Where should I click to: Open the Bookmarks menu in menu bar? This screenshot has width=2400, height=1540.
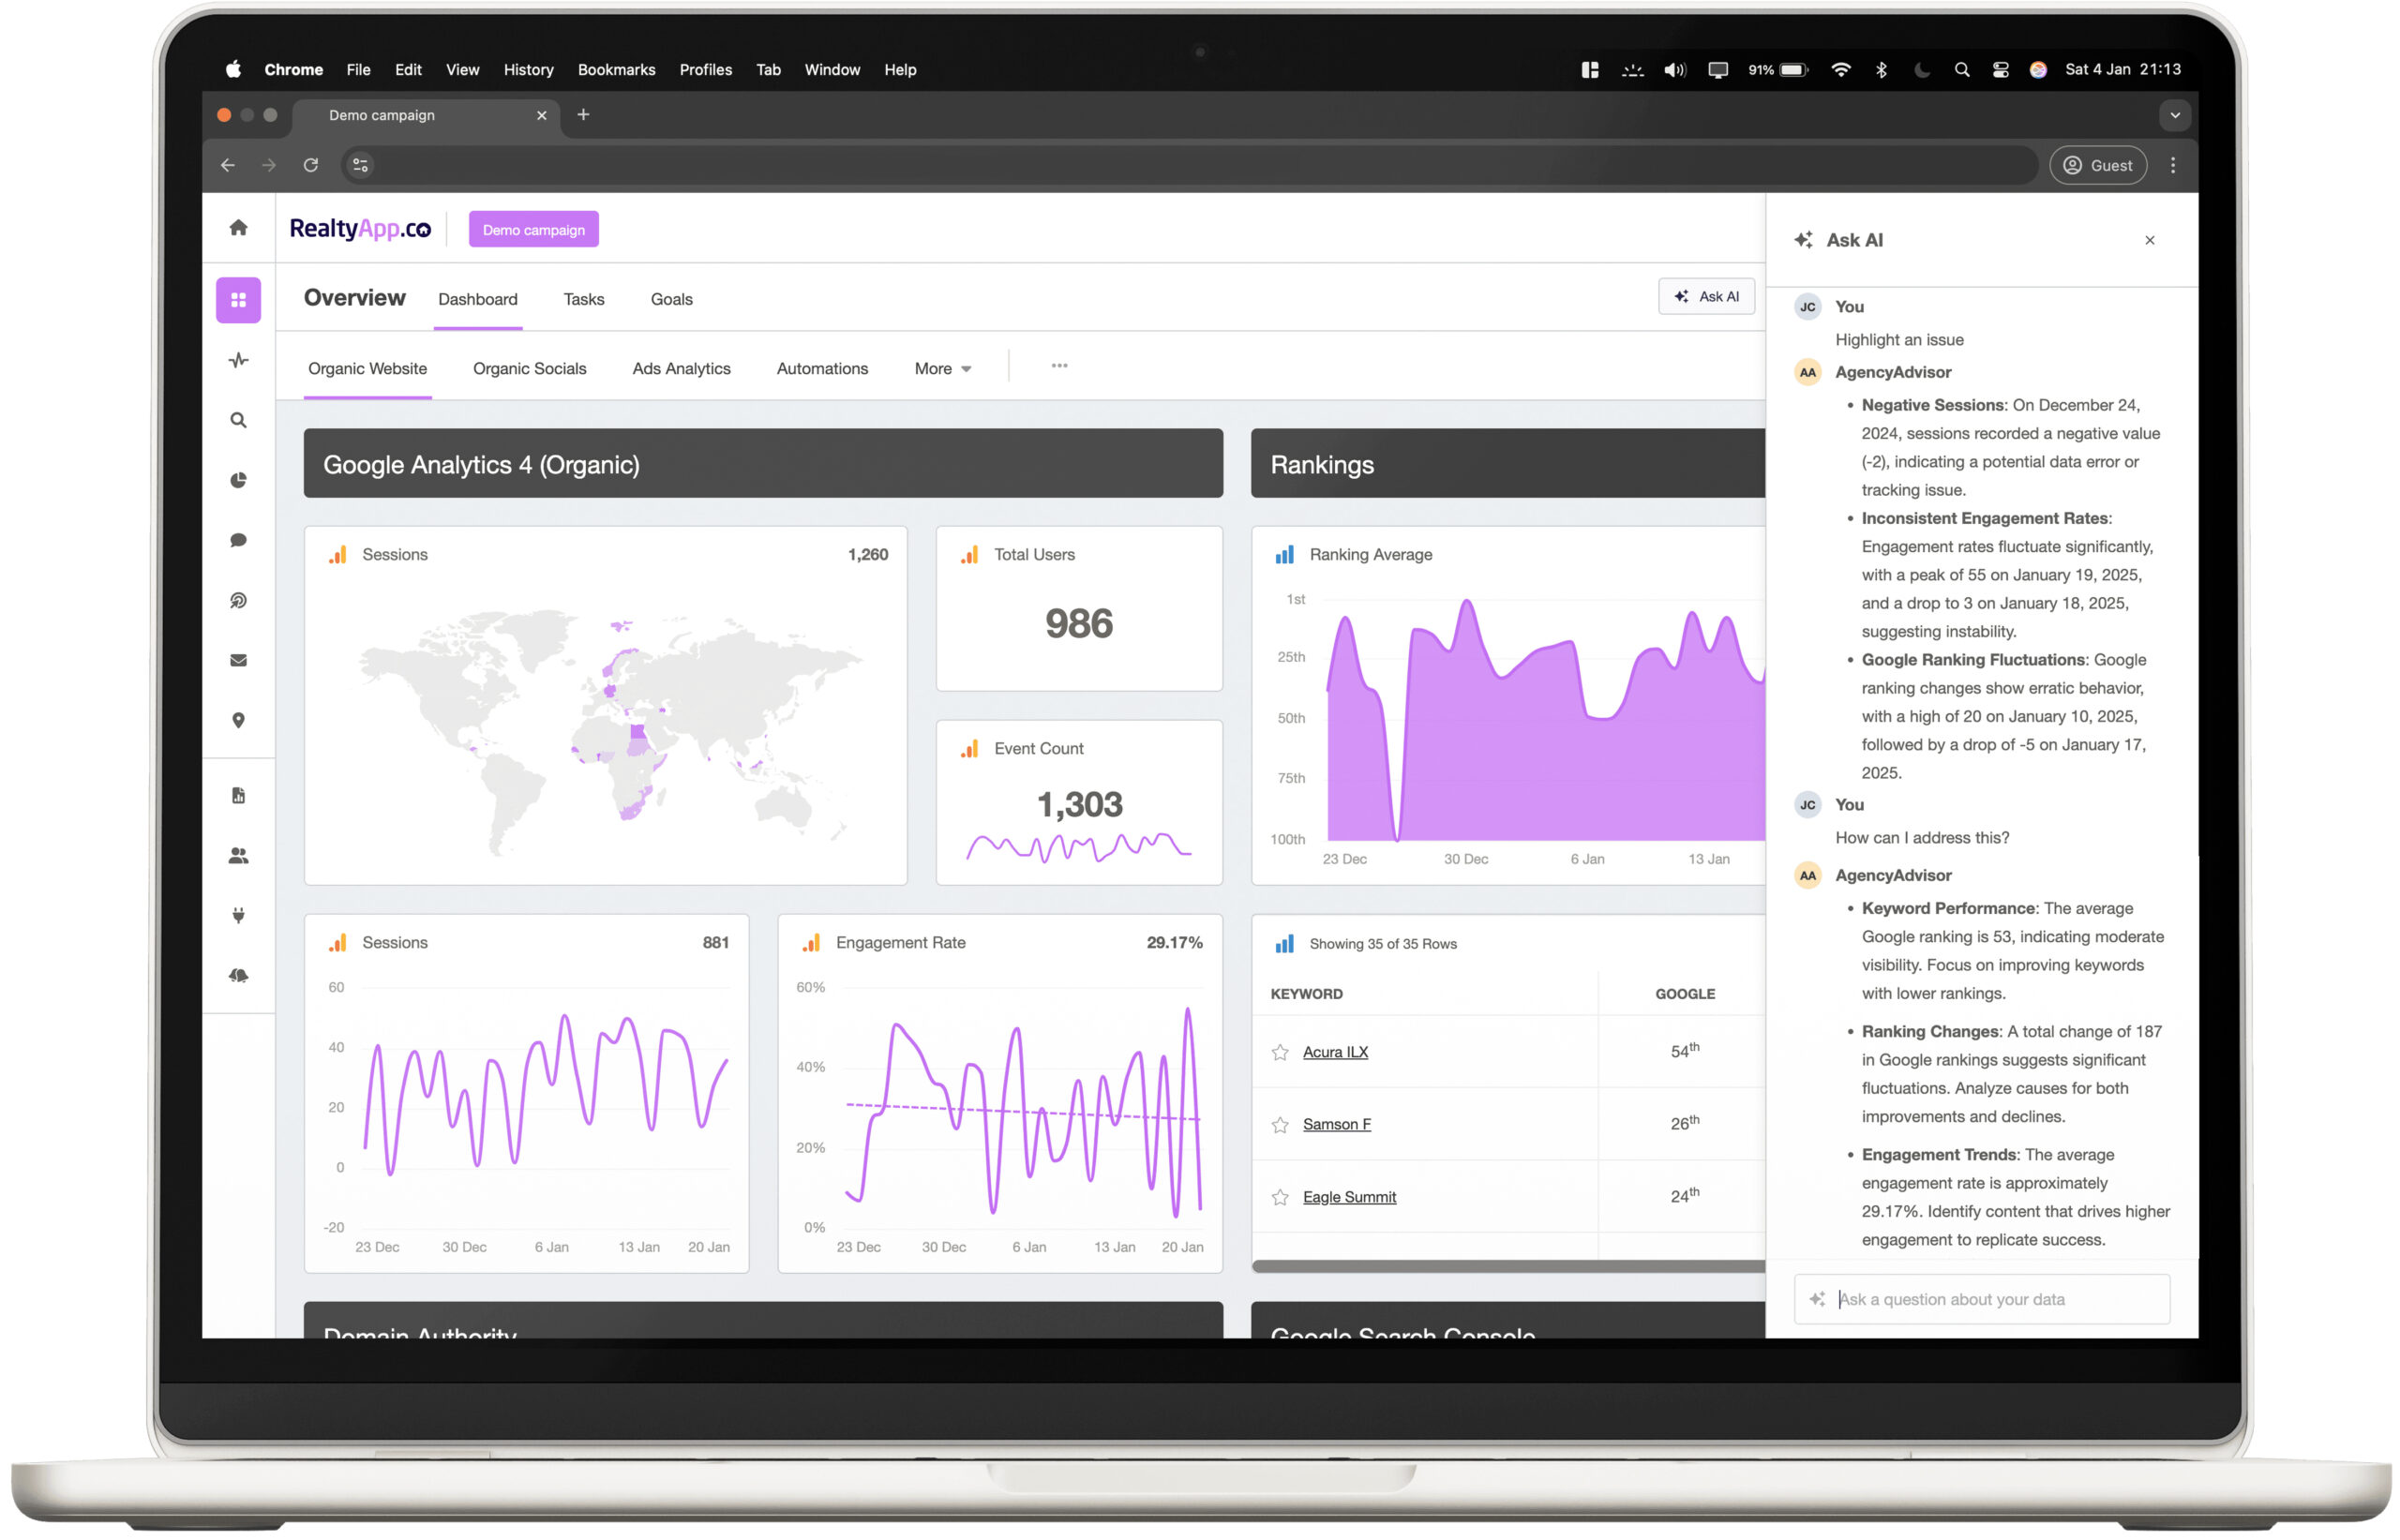click(616, 70)
